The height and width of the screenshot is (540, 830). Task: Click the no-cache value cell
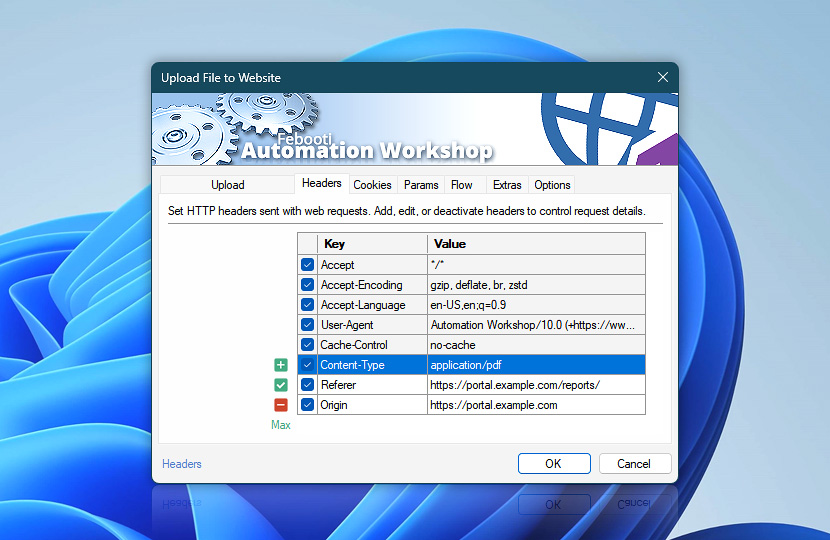[536, 345]
